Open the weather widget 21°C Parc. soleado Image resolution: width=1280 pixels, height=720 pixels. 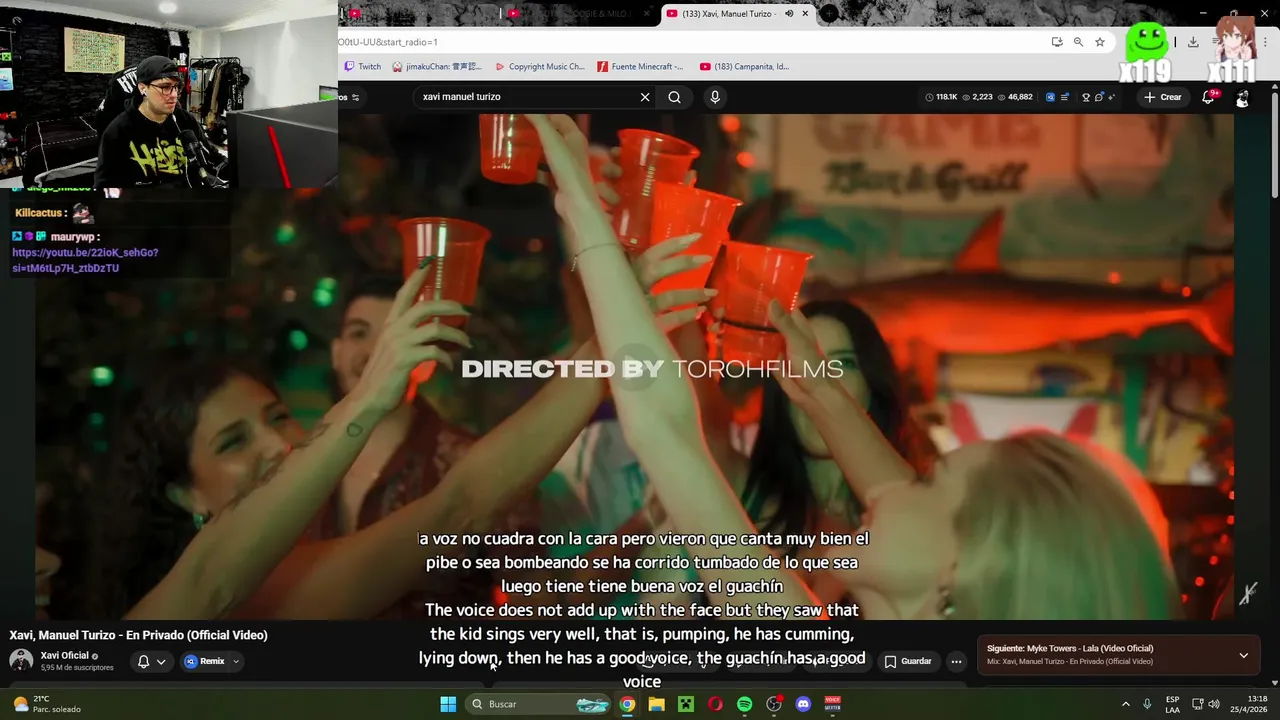point(47,704)
